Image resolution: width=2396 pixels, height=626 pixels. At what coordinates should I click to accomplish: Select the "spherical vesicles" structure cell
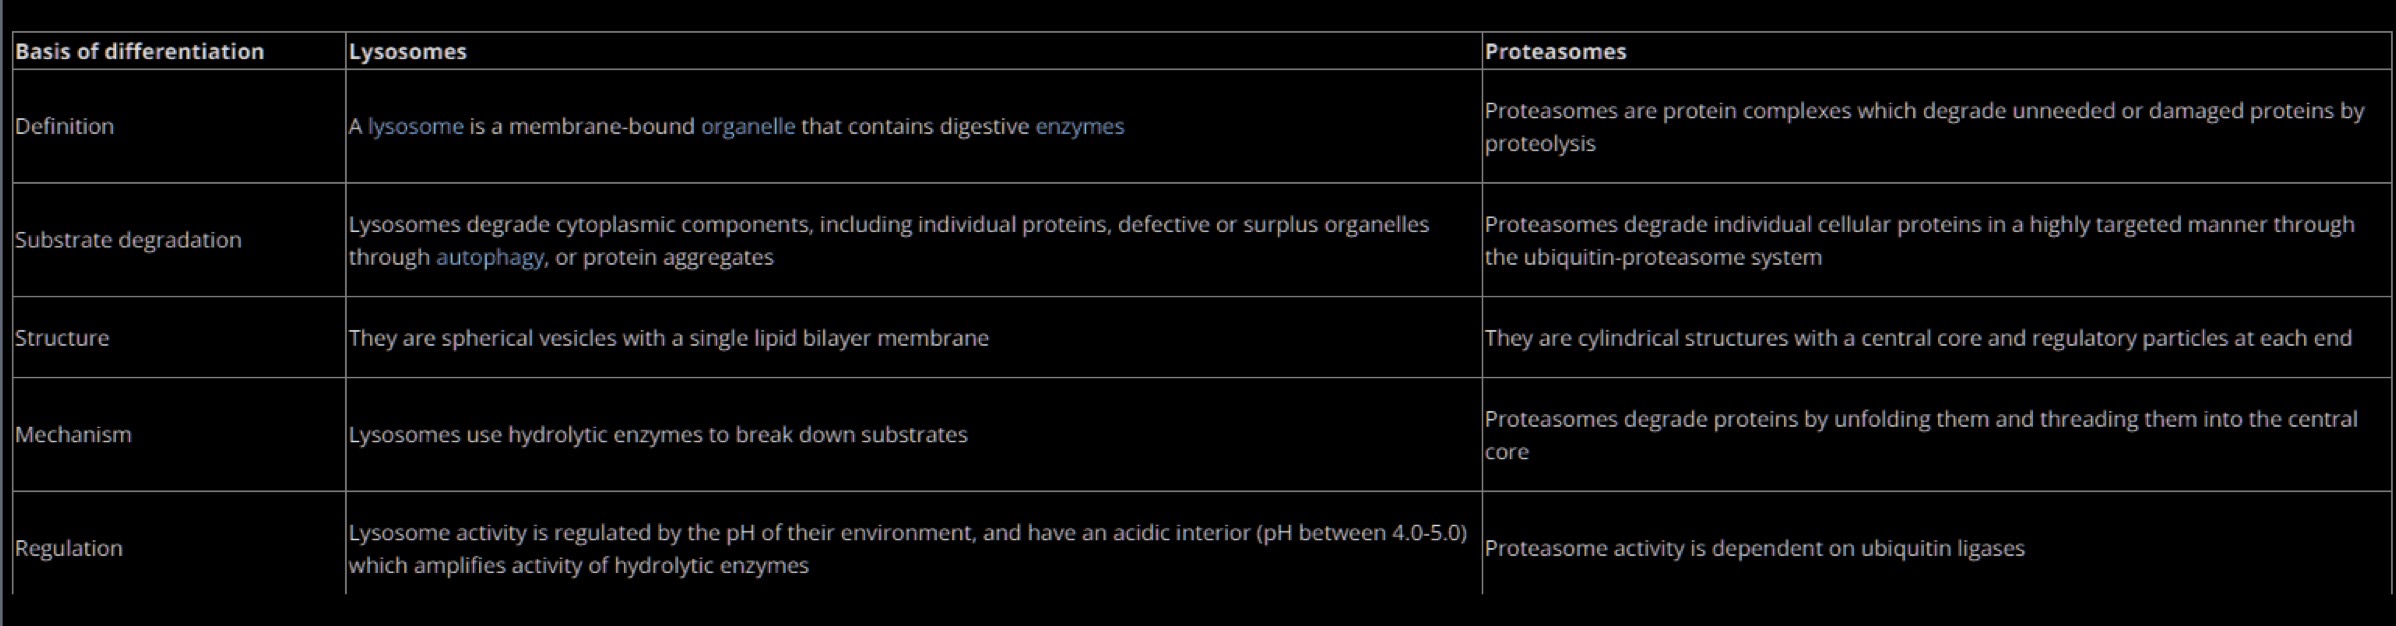pyautogui.click(x=668, y=338)
